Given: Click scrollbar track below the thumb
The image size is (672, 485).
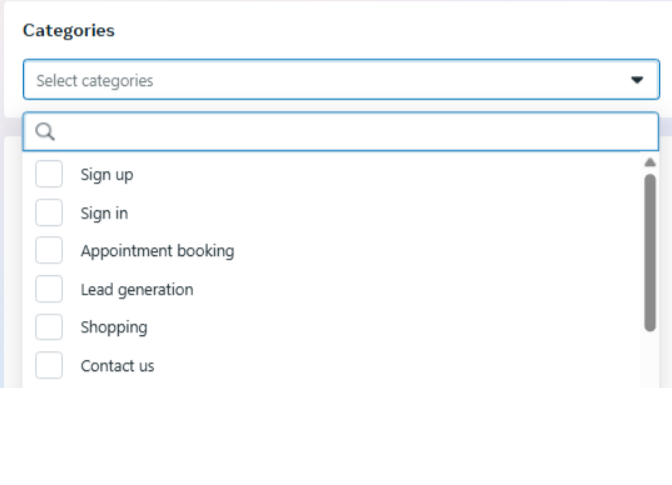Looking at the screenshot, I should [x=650, y=360].
